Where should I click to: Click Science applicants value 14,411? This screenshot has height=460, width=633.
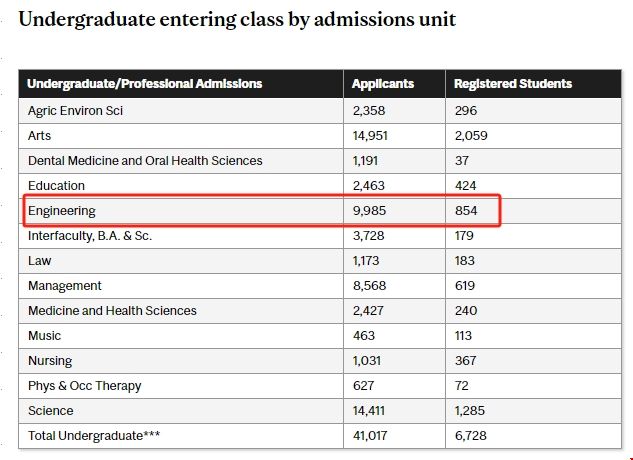(x=370, y=411)
